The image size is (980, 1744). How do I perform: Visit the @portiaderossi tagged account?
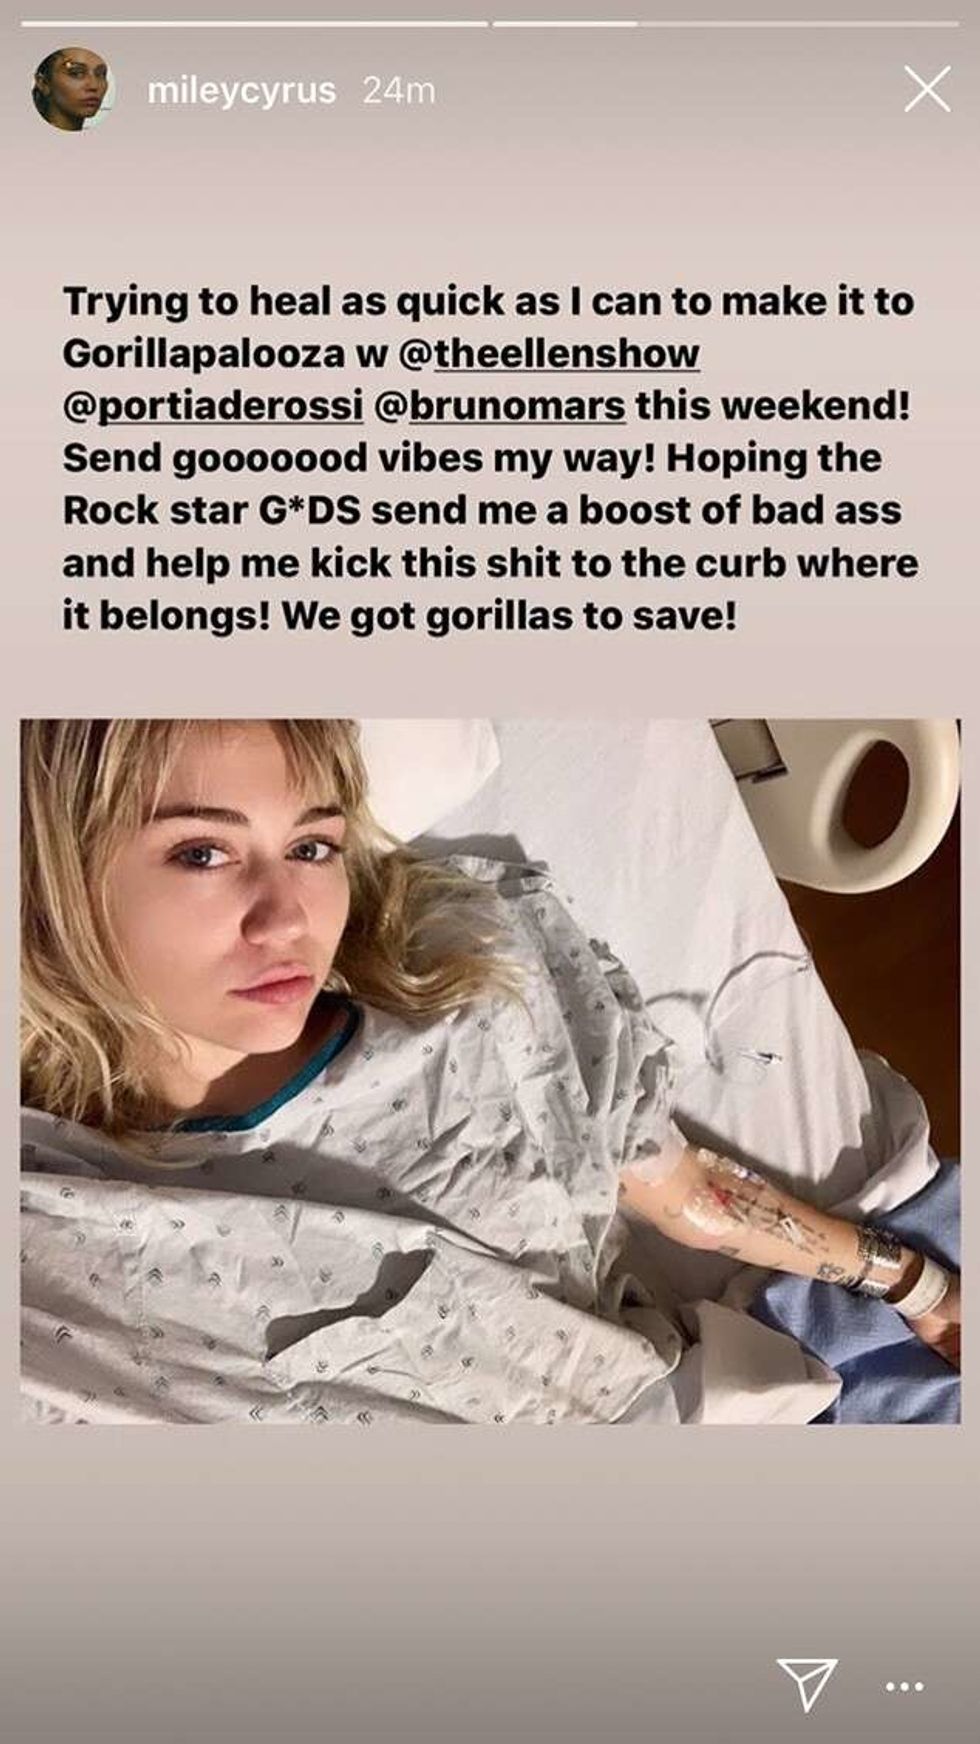[x=212, y=406]
